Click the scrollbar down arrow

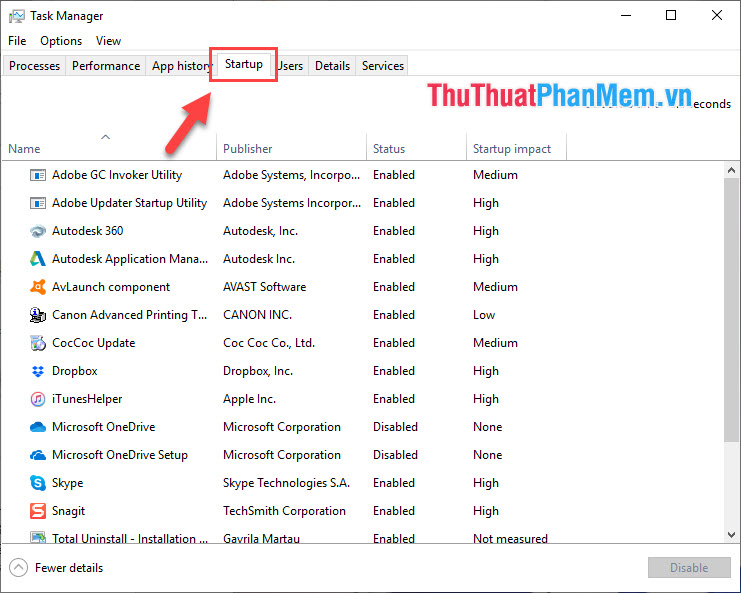click(731, 535)
